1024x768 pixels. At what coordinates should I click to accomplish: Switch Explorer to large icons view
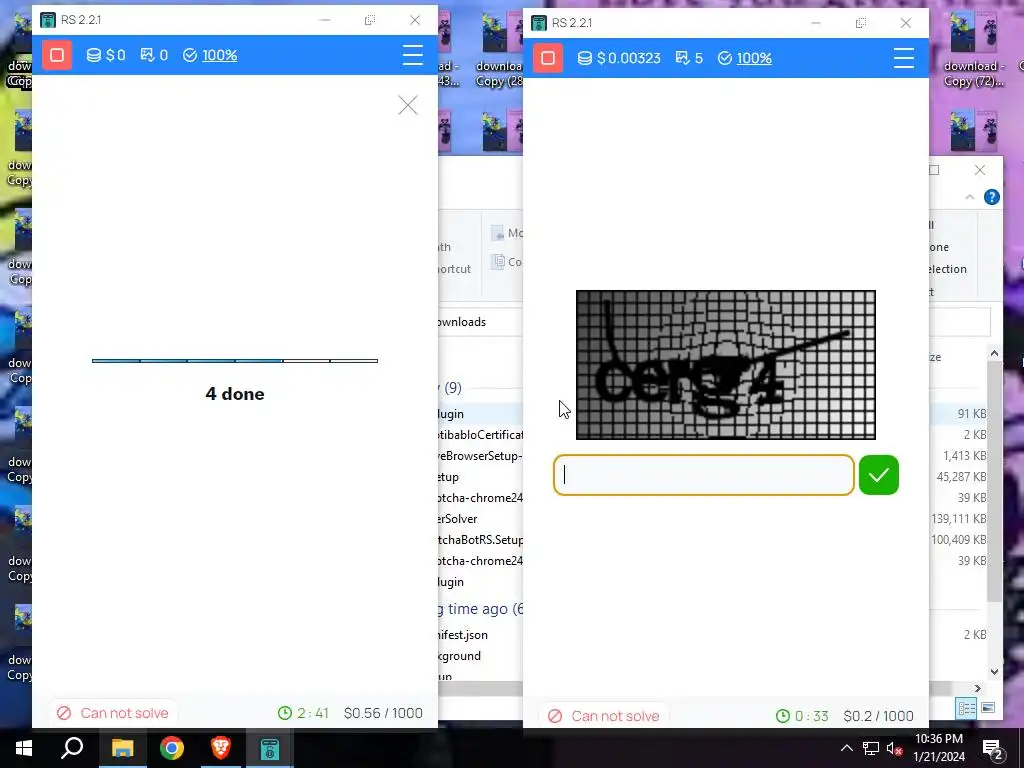pyautogui.click(x=988, y=707)
